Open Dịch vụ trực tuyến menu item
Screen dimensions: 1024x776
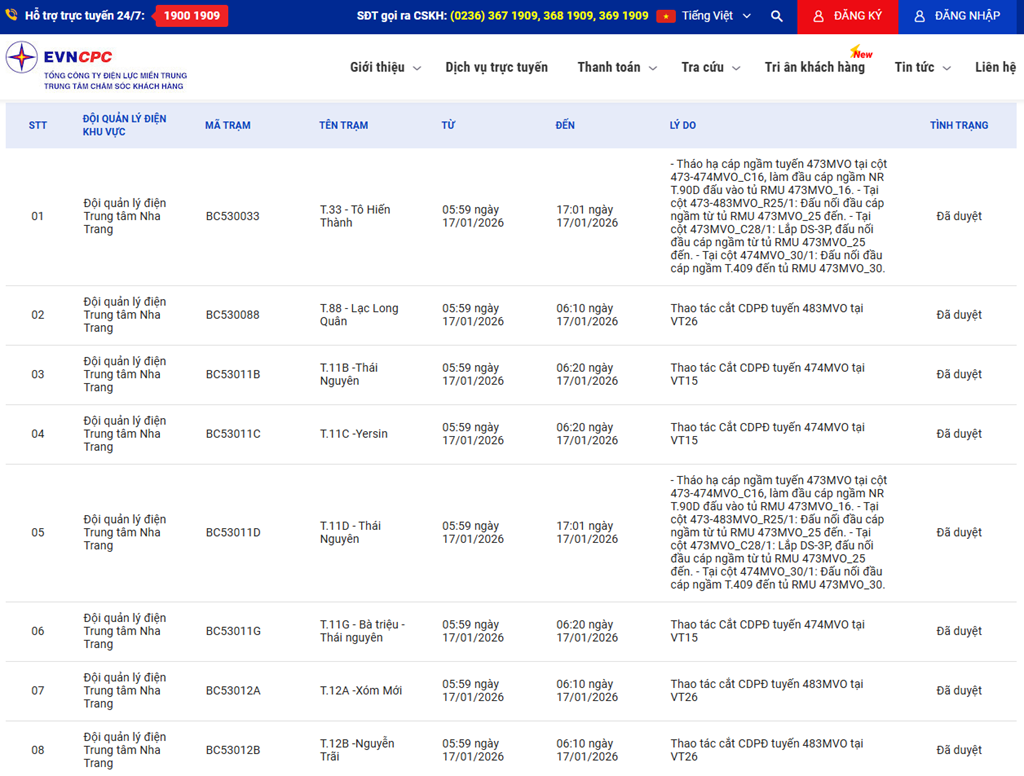[496, 67]
